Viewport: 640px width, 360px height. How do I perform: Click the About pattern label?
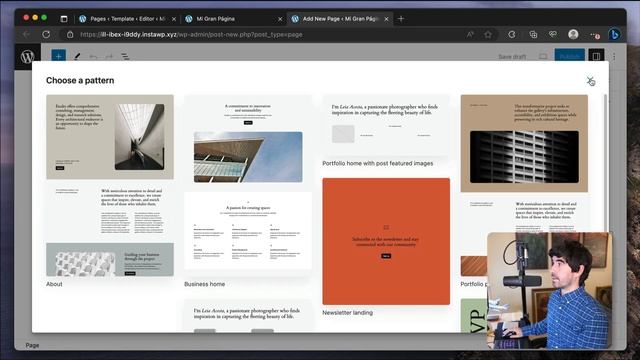click(54, 284)
